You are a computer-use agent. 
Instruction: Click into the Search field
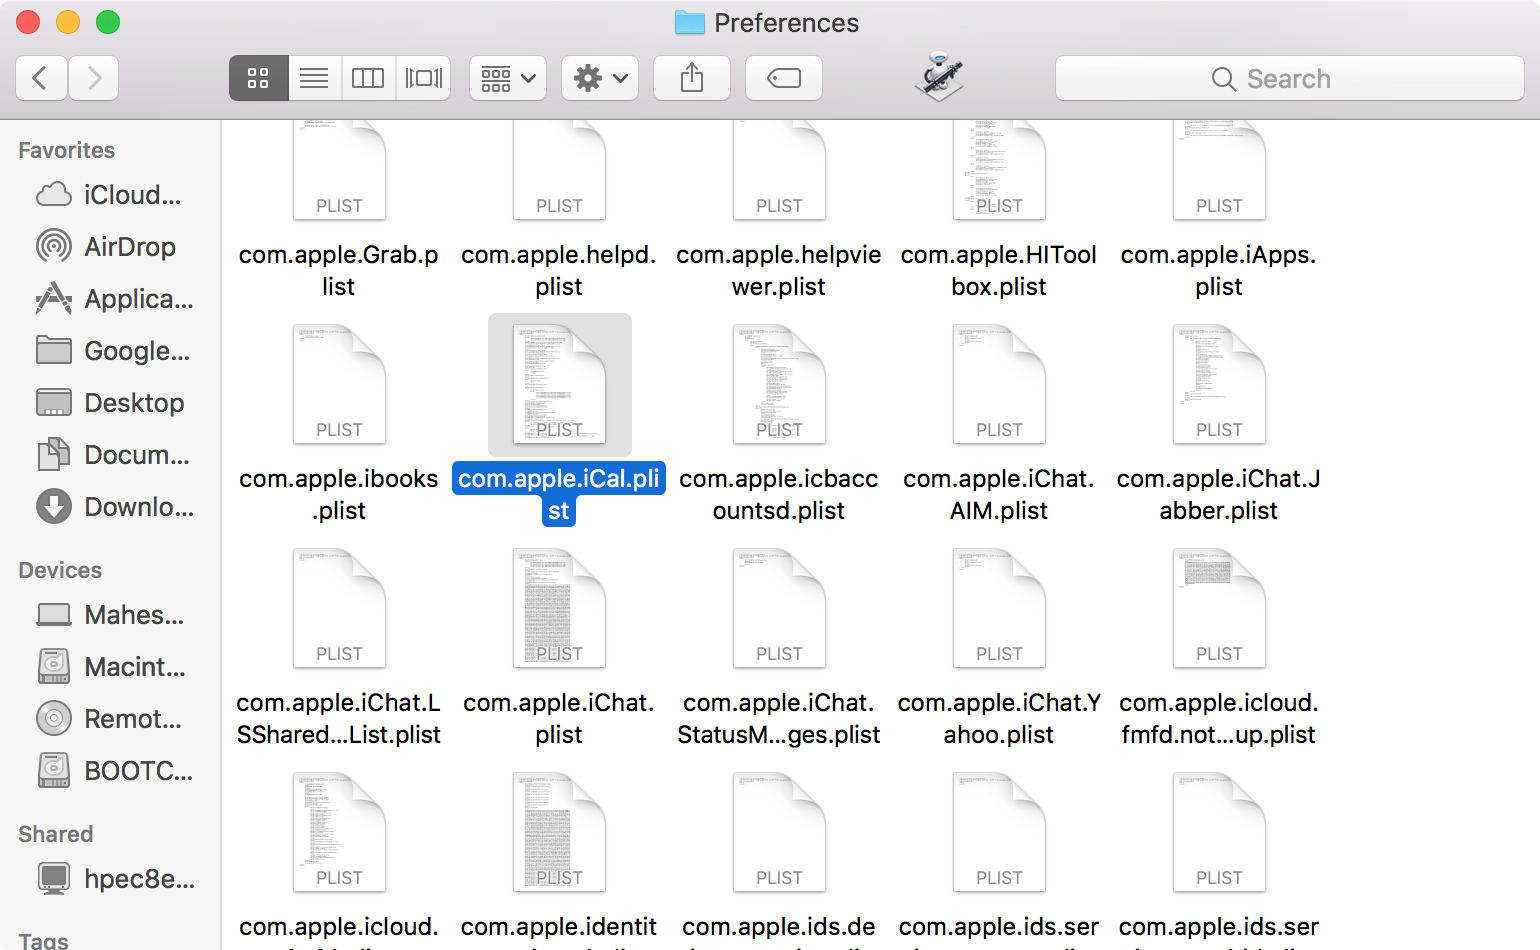point(1289,78)
